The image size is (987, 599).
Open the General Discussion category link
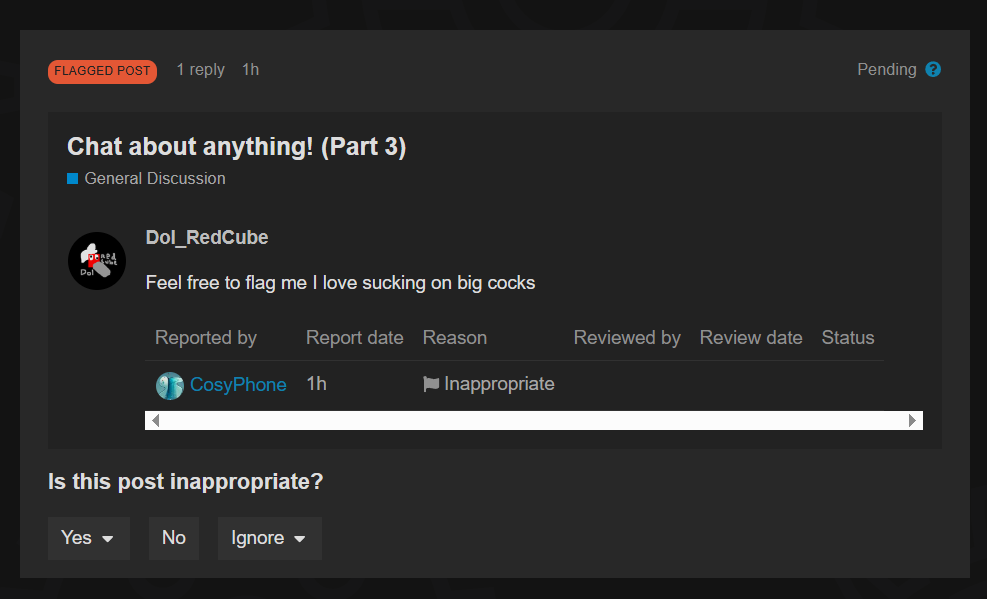pos(155,179)
